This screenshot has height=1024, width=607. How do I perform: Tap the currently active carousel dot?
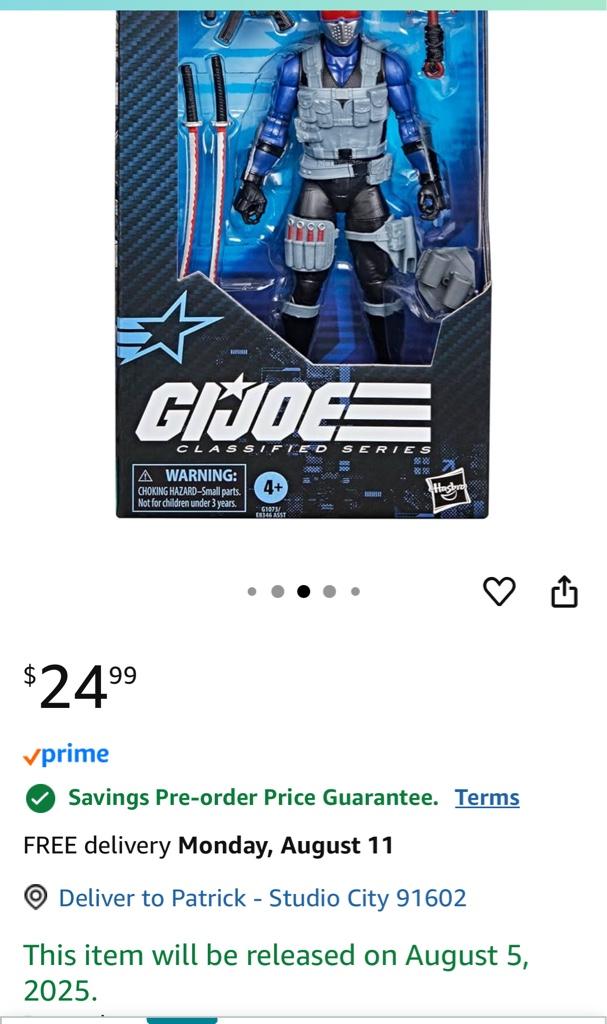(303, 592)
